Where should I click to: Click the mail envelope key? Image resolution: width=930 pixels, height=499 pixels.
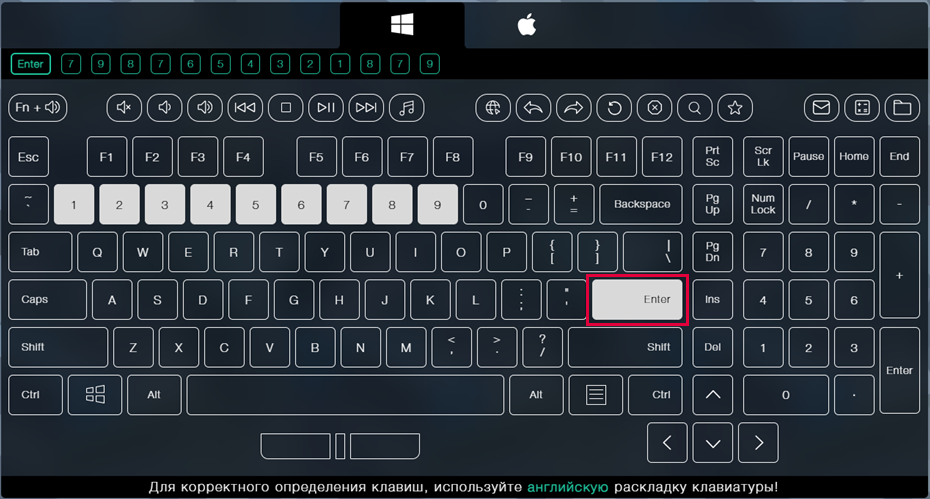pyautogui.click(x=821, y=108)
